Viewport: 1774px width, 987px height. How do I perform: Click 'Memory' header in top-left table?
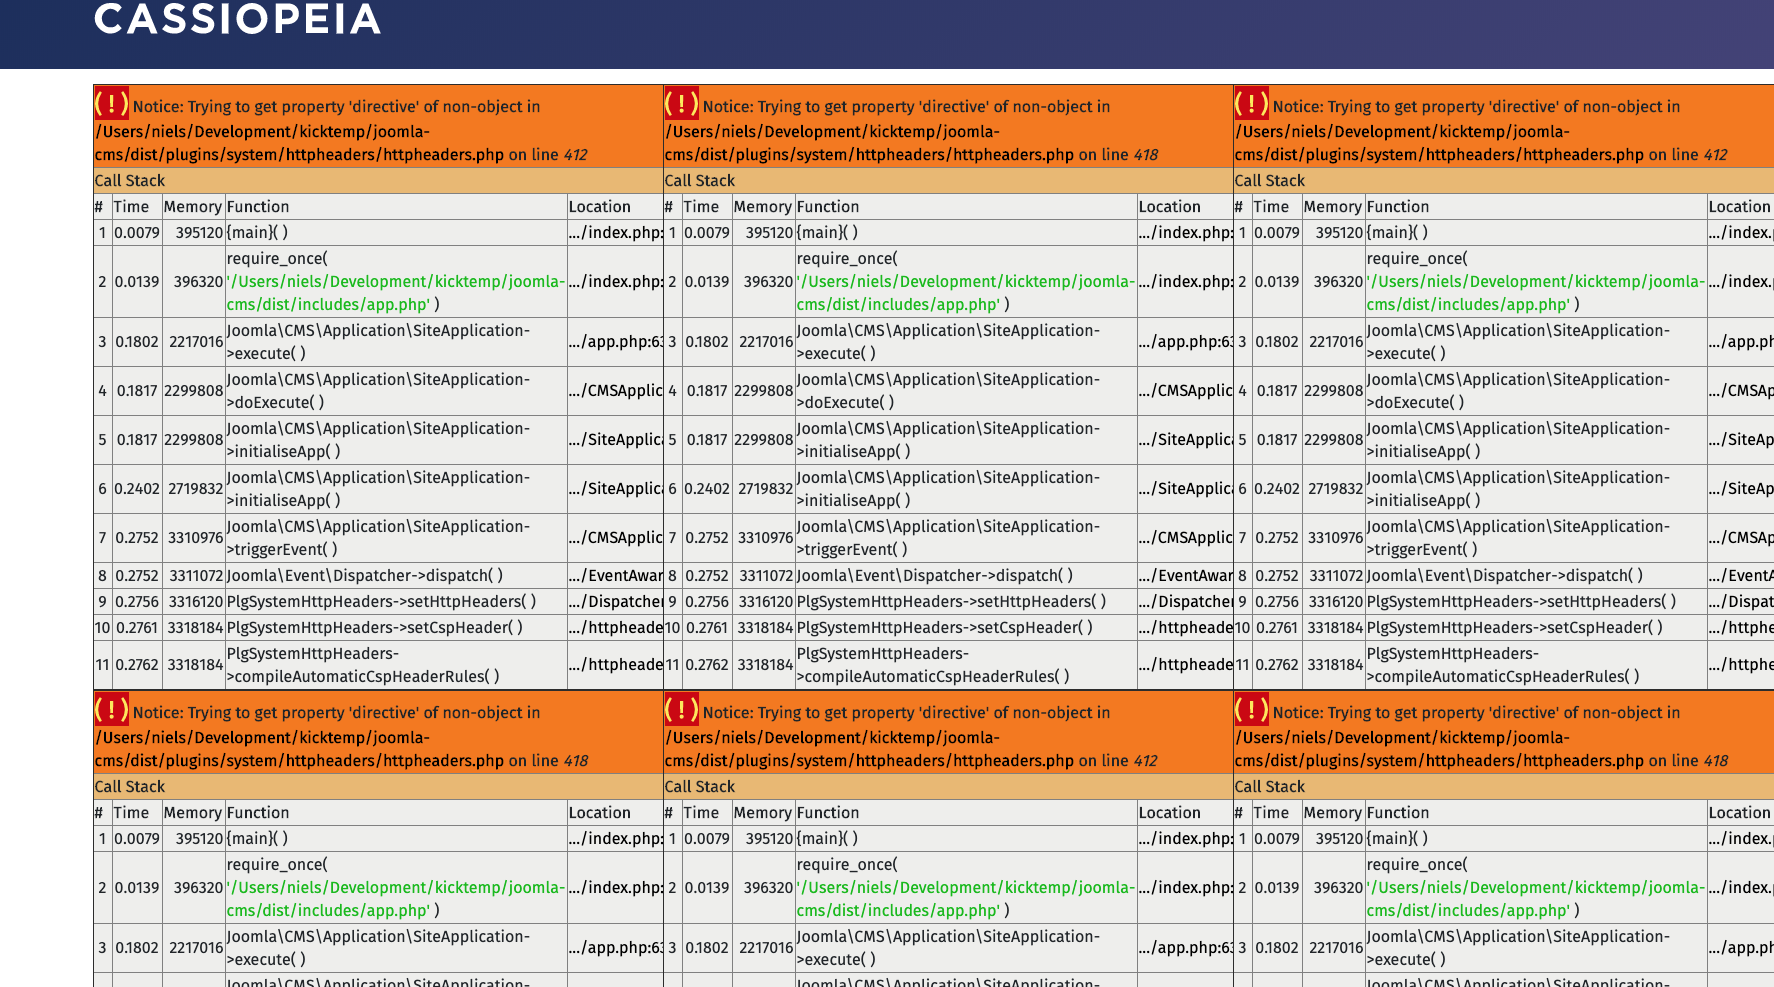click(x=193, y=207)
